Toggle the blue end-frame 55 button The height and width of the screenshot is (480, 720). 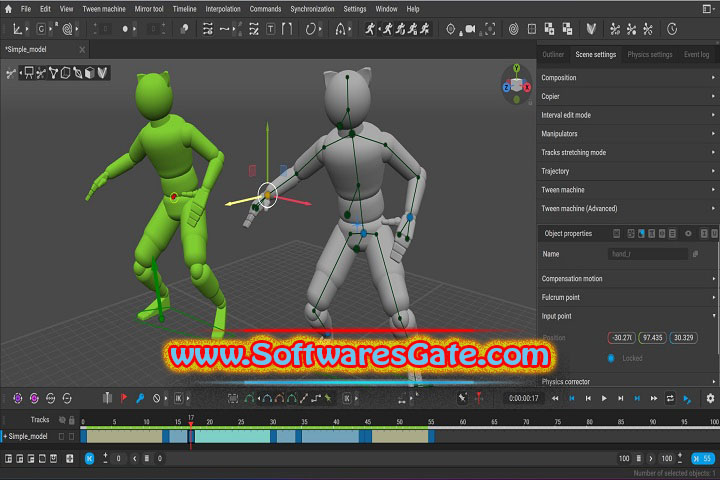(x=703, y=458)
